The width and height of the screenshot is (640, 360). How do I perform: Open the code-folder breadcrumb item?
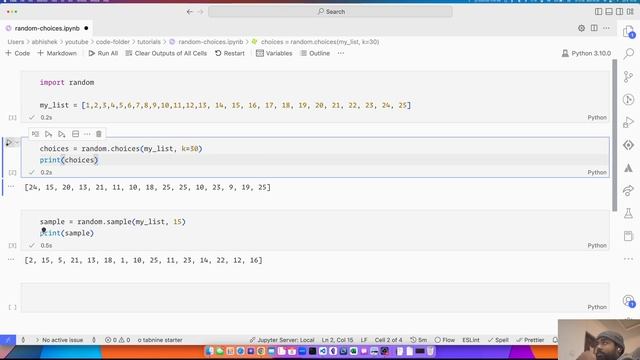point(113,42)
